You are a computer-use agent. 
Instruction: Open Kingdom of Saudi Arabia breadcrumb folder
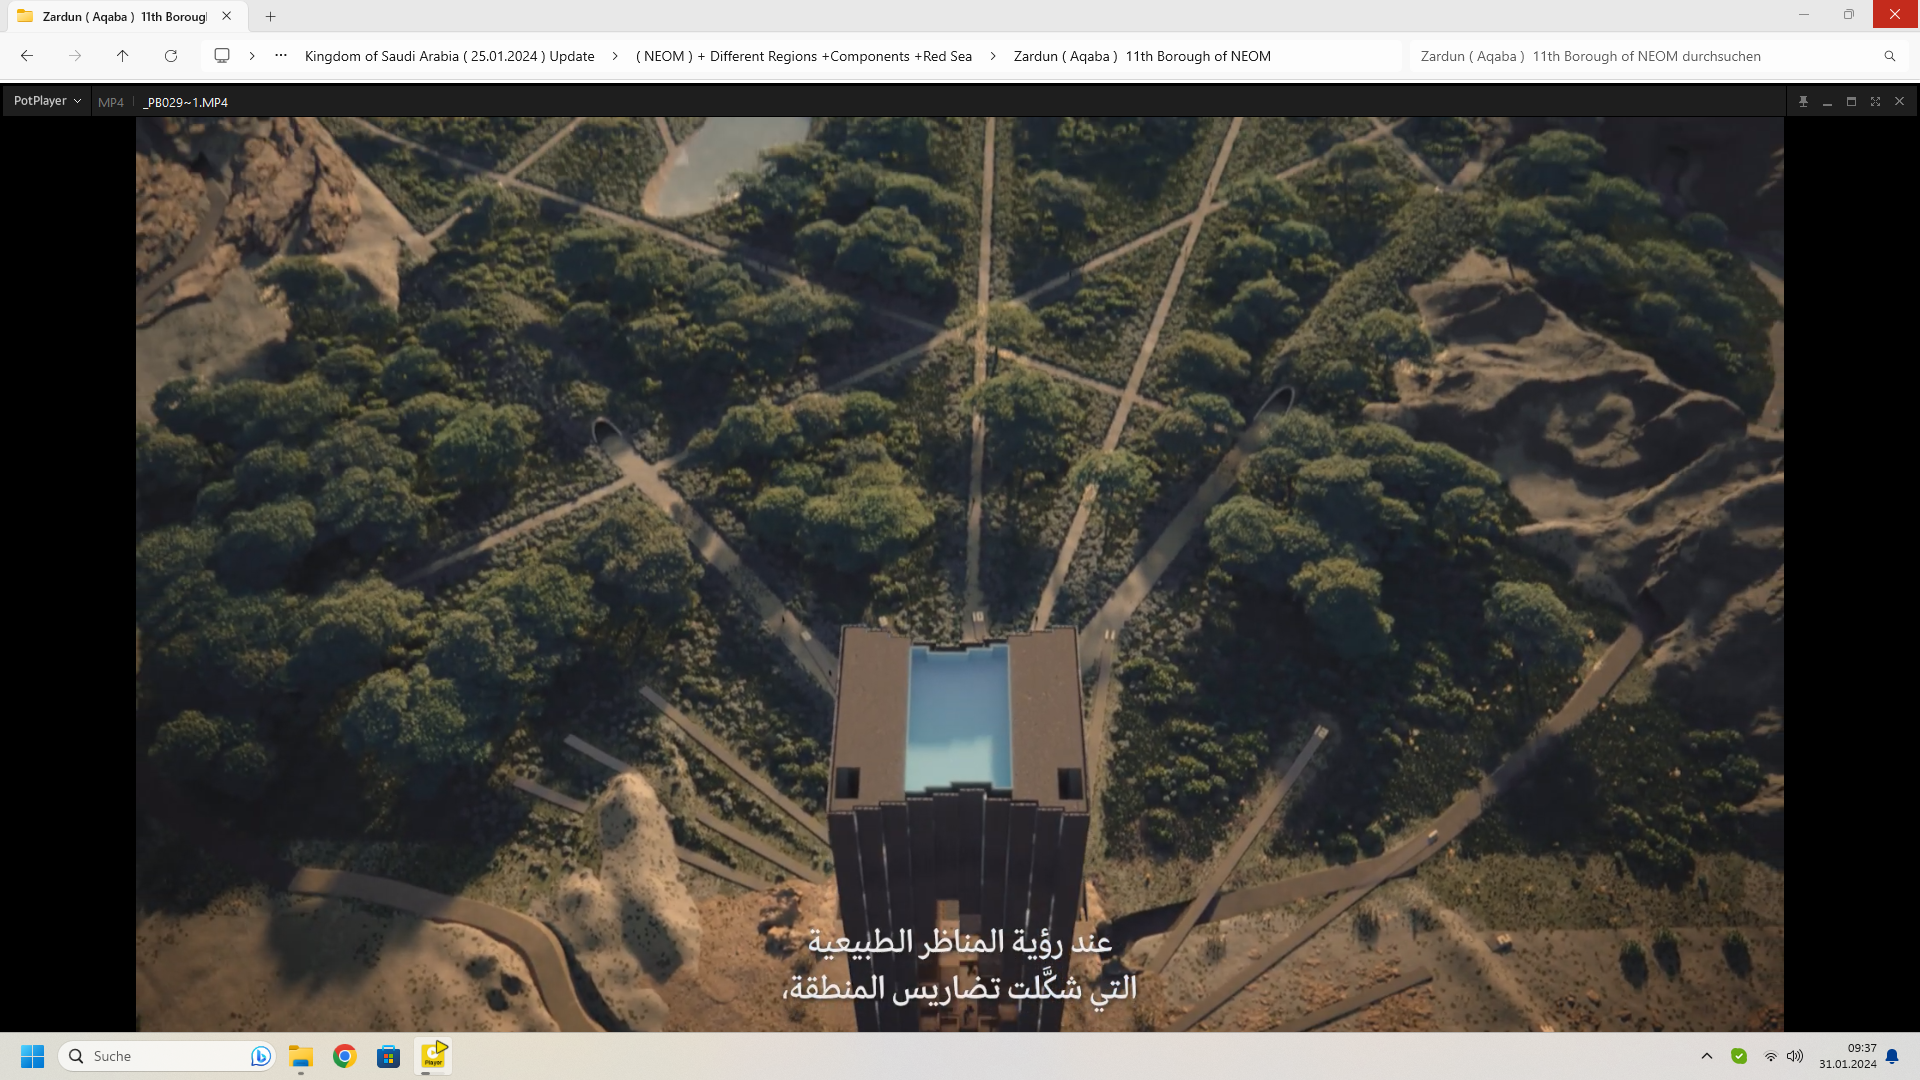449,56
